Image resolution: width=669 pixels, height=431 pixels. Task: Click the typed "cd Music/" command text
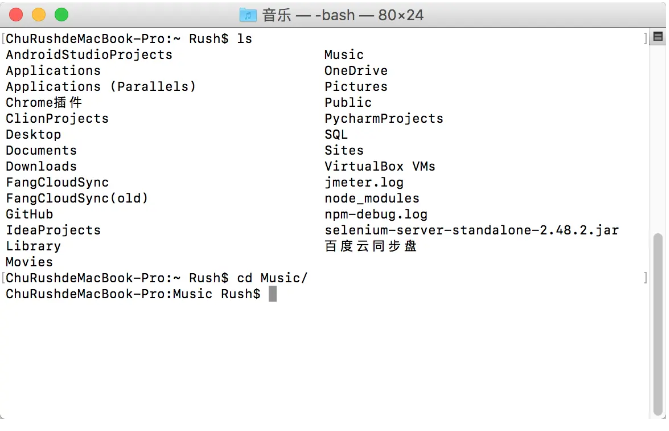[272, 278]
